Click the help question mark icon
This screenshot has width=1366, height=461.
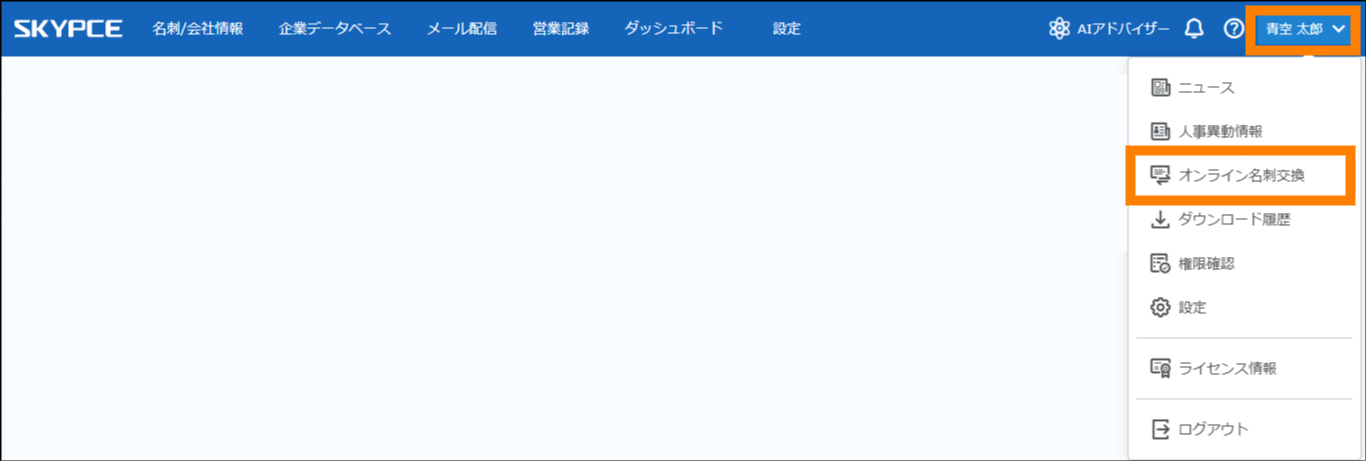[1233, 29]
